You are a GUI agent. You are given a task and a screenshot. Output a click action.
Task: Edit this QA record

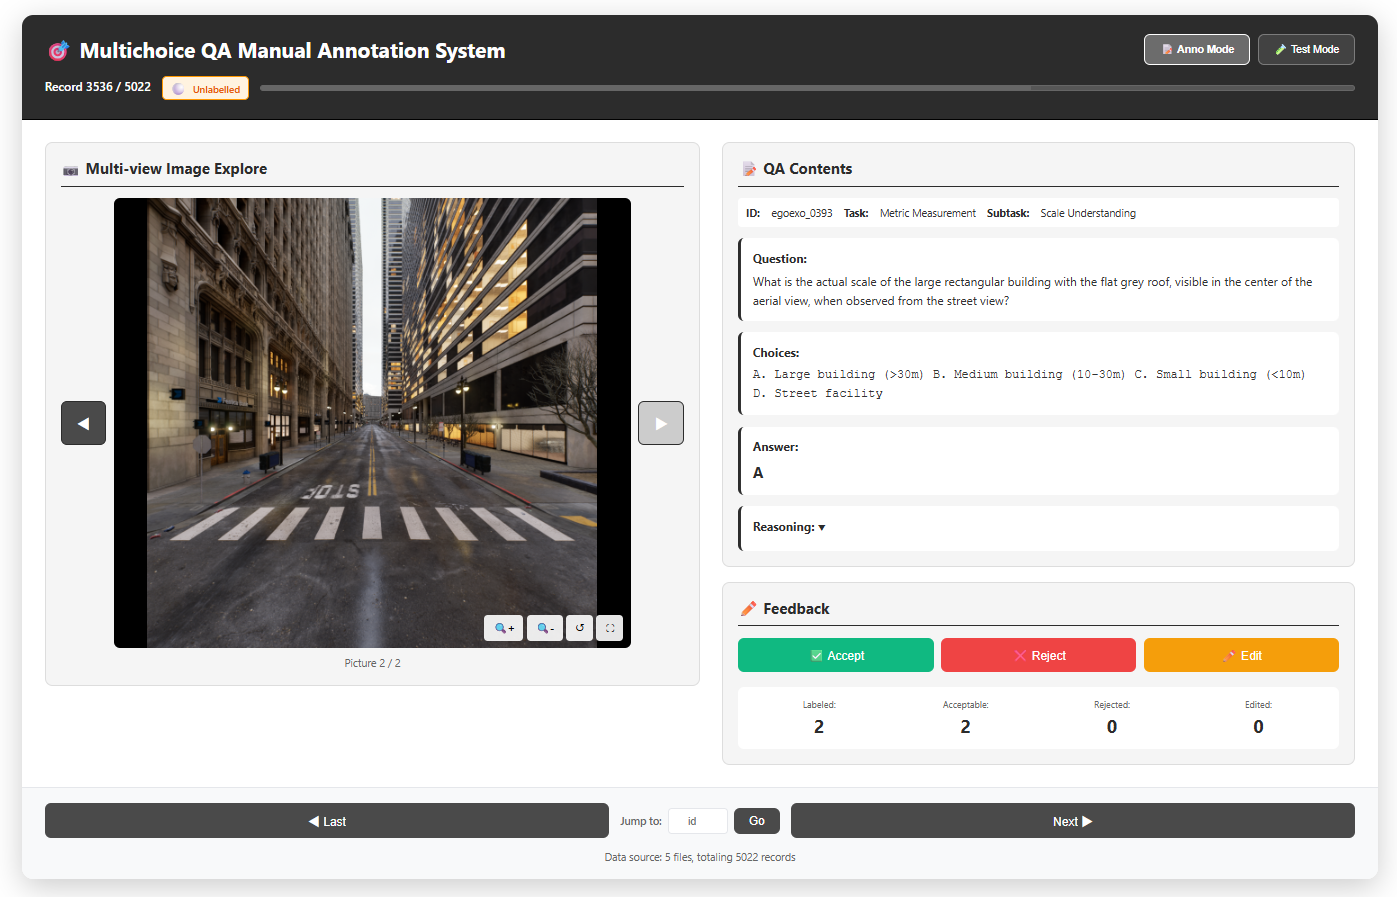pyautogui.click(x=1240, y=655)
